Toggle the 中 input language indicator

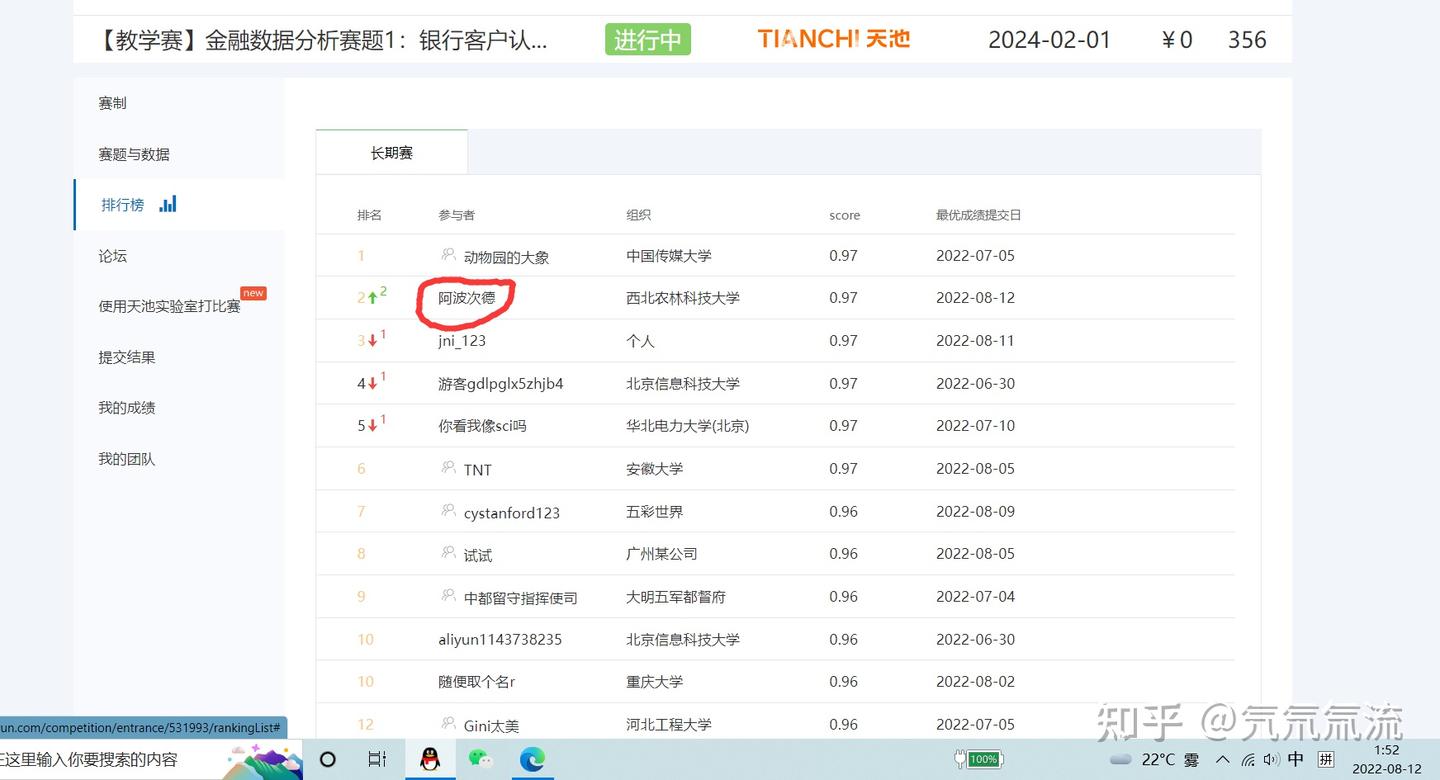click(x=1296, y=759)
